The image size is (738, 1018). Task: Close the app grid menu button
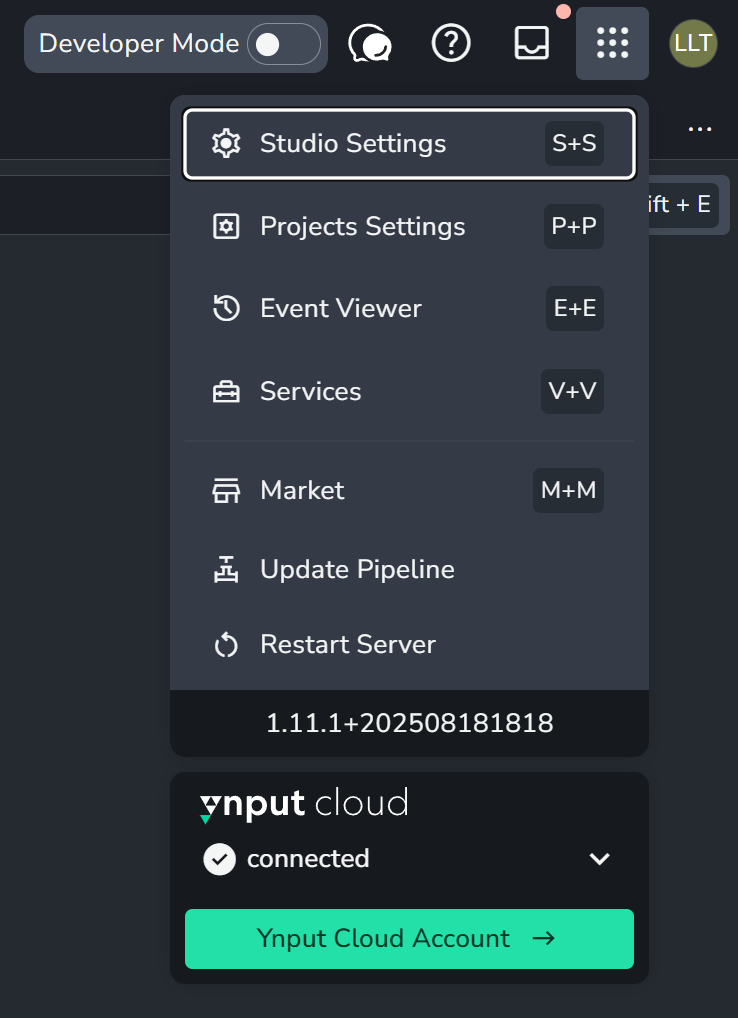tap(612, 43)
